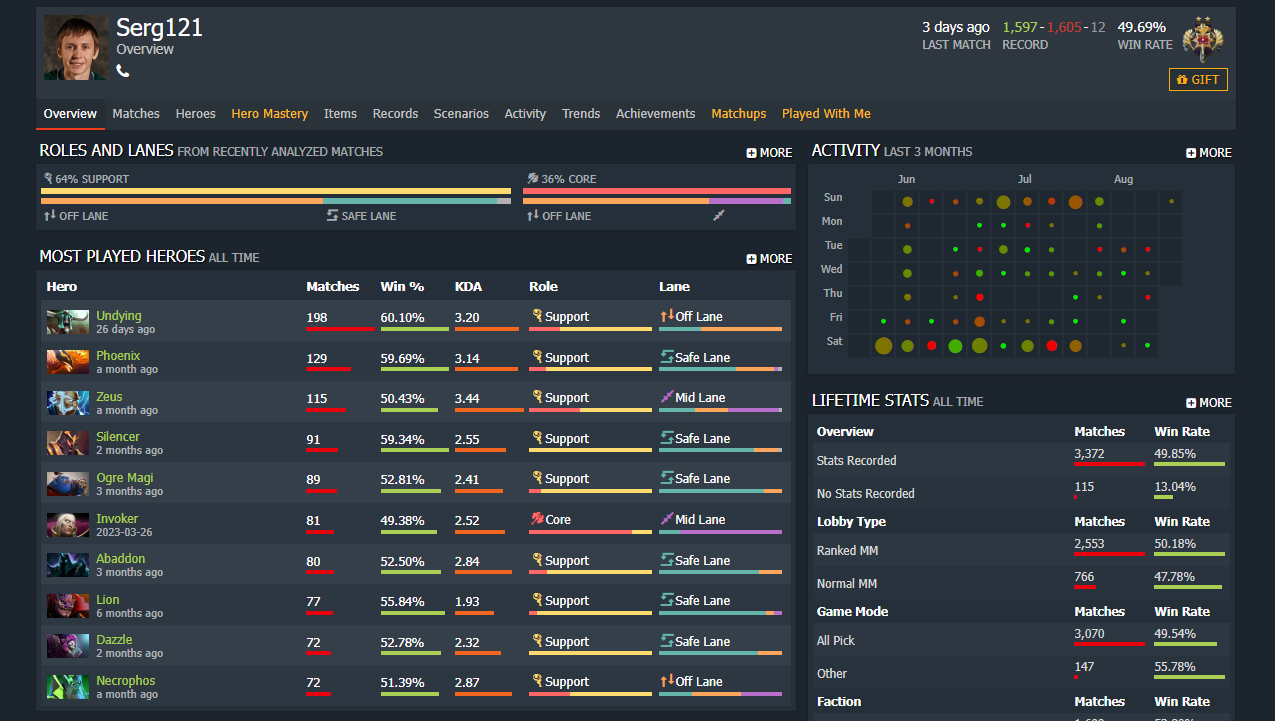Switch to the Matches tab
This screenshot has height=721, width=1275.
click(136, 114)
